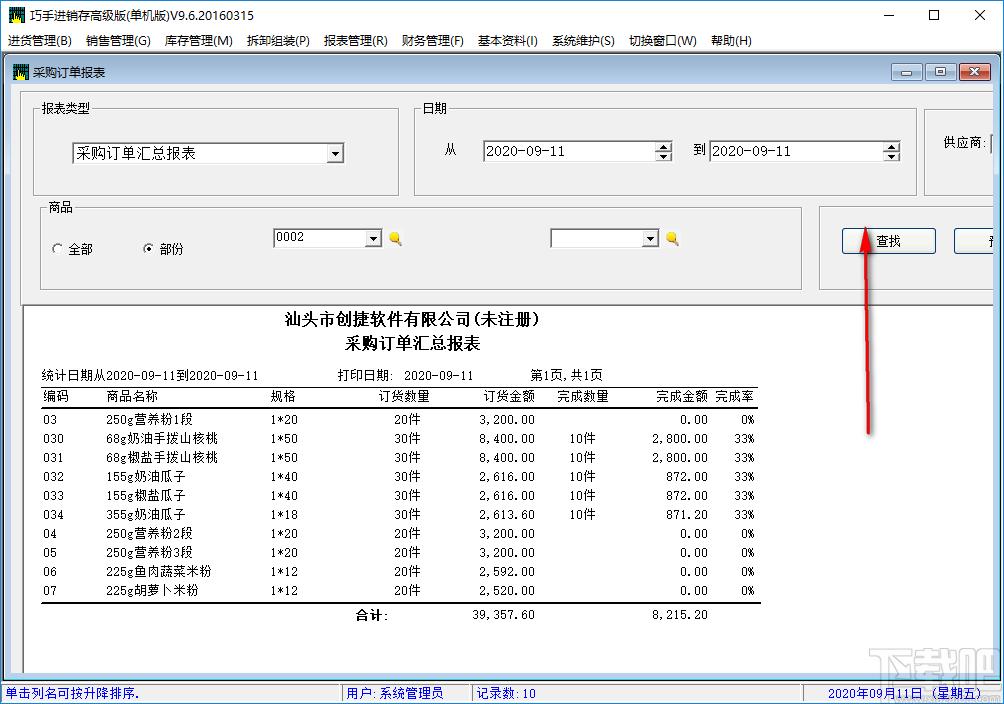Click the status bar date 2020年09月11日
This screenshot has height=704, width=1004.
point(875,693)
